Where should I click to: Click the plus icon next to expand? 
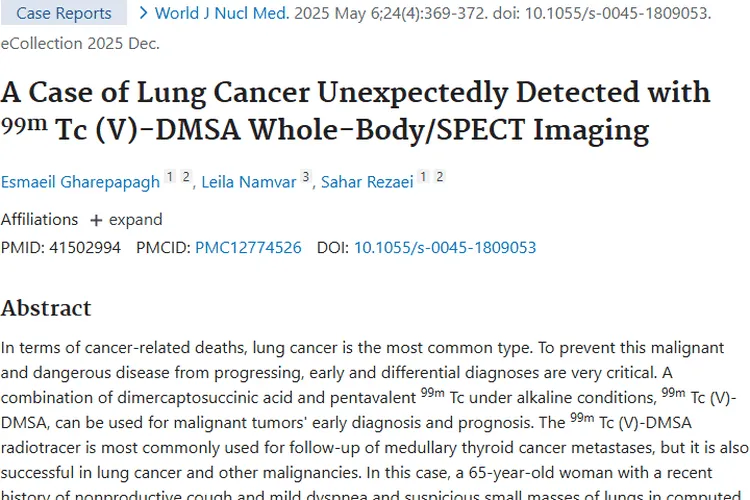96,220
